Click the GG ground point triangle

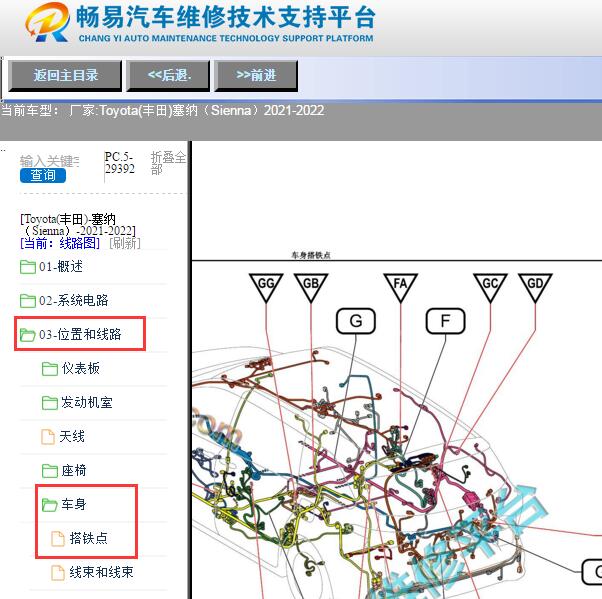[x=266, y=287]
